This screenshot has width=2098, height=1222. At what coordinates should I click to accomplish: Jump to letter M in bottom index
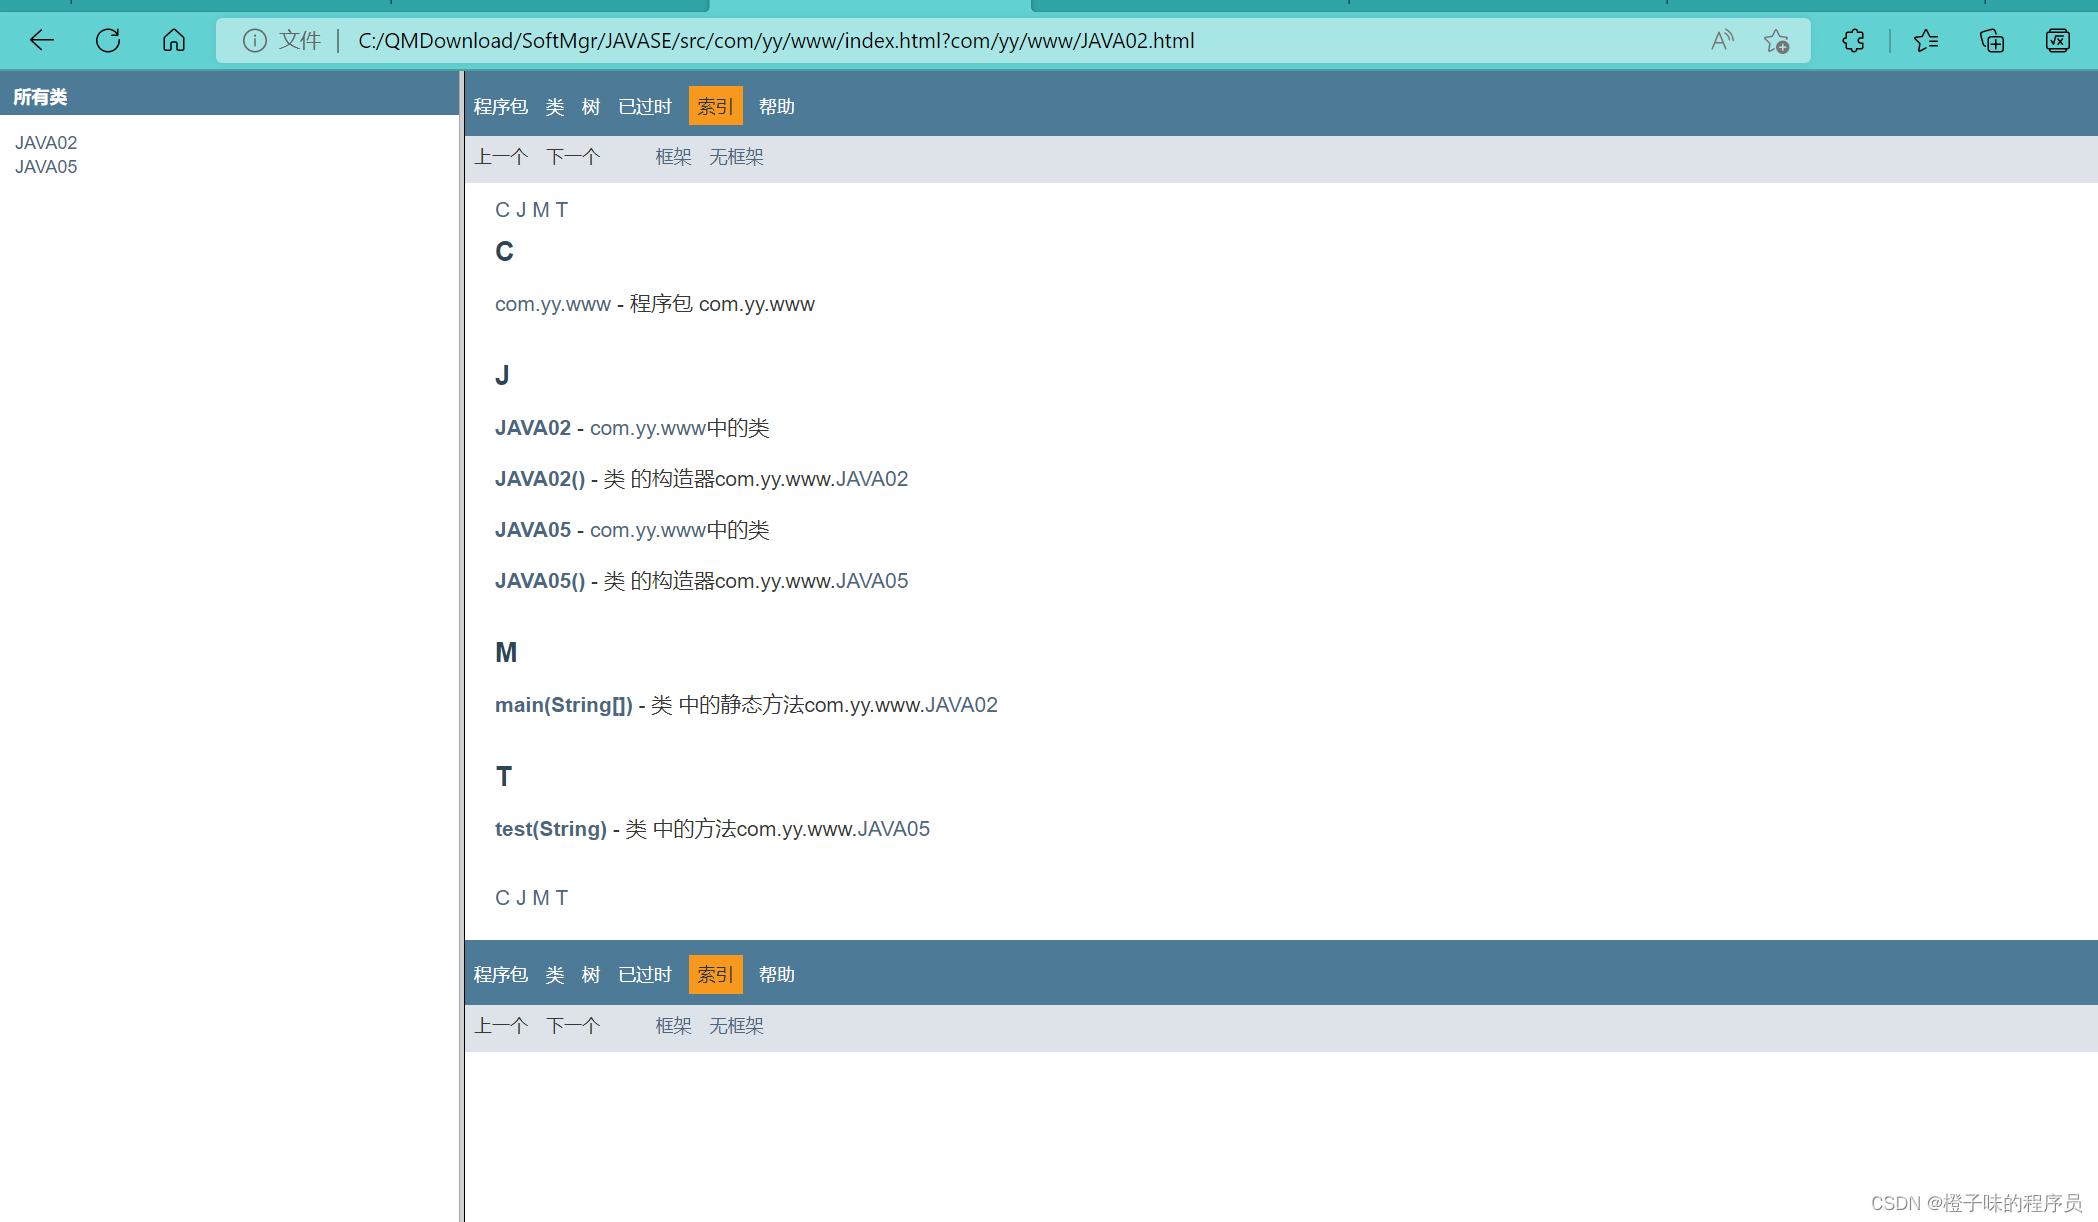click(x=541, y=898)
